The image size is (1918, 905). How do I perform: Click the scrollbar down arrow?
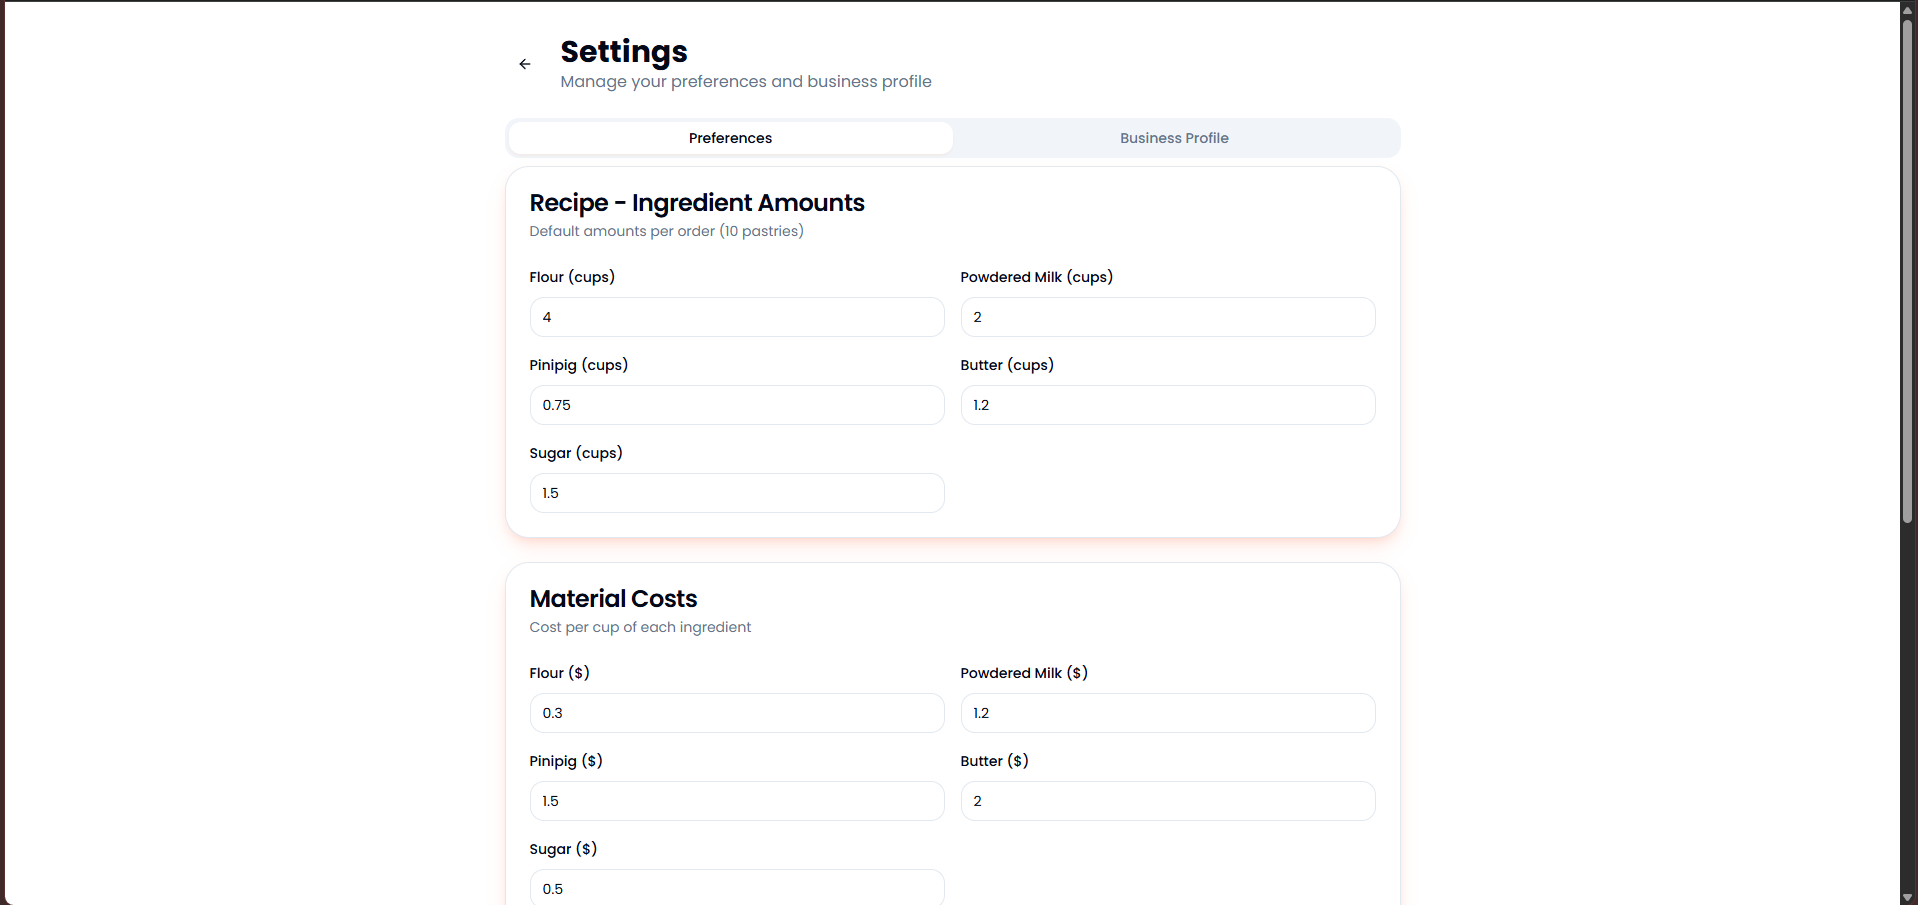pyautogui.click(x=1908, y=897)
